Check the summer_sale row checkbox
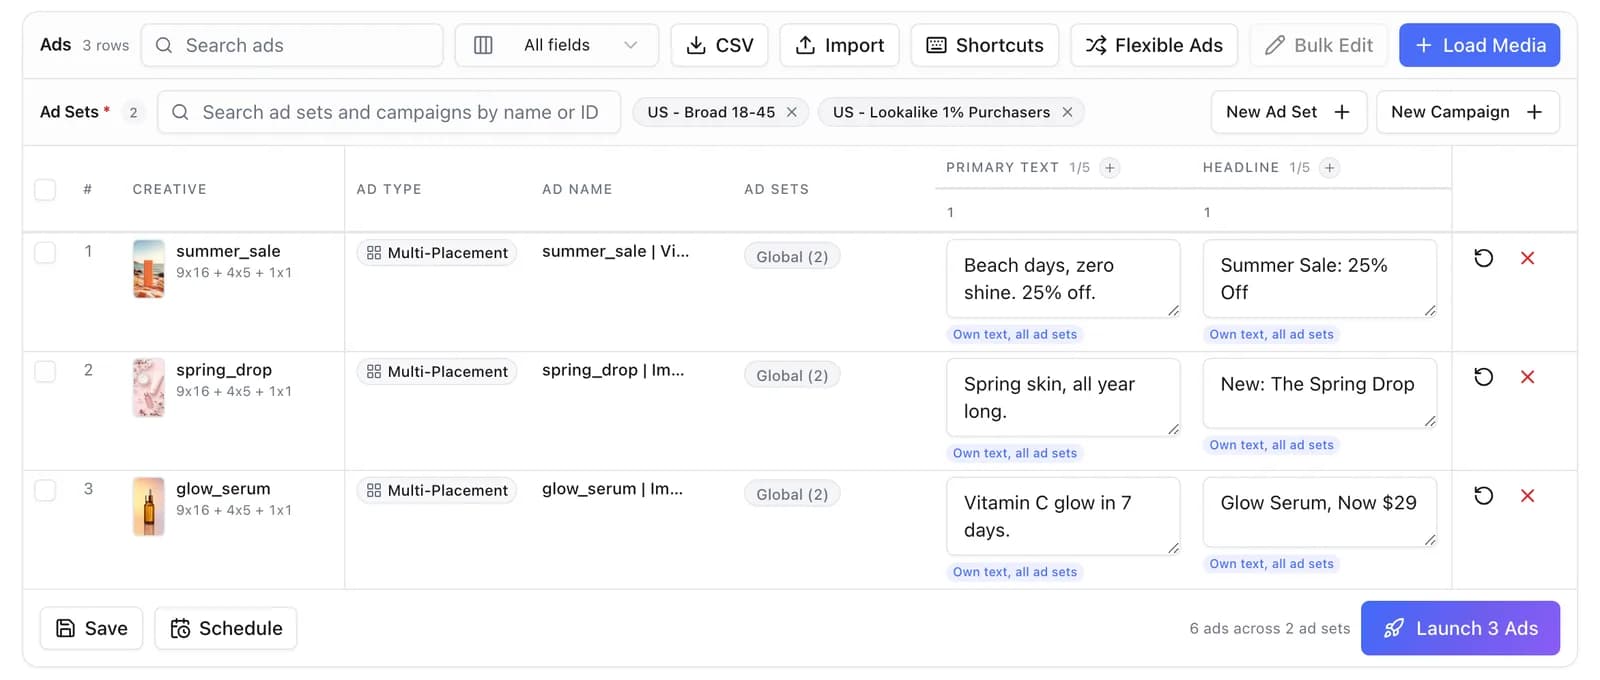The width and height of the screenshot is (1600, 680). [x=45, y=252]
